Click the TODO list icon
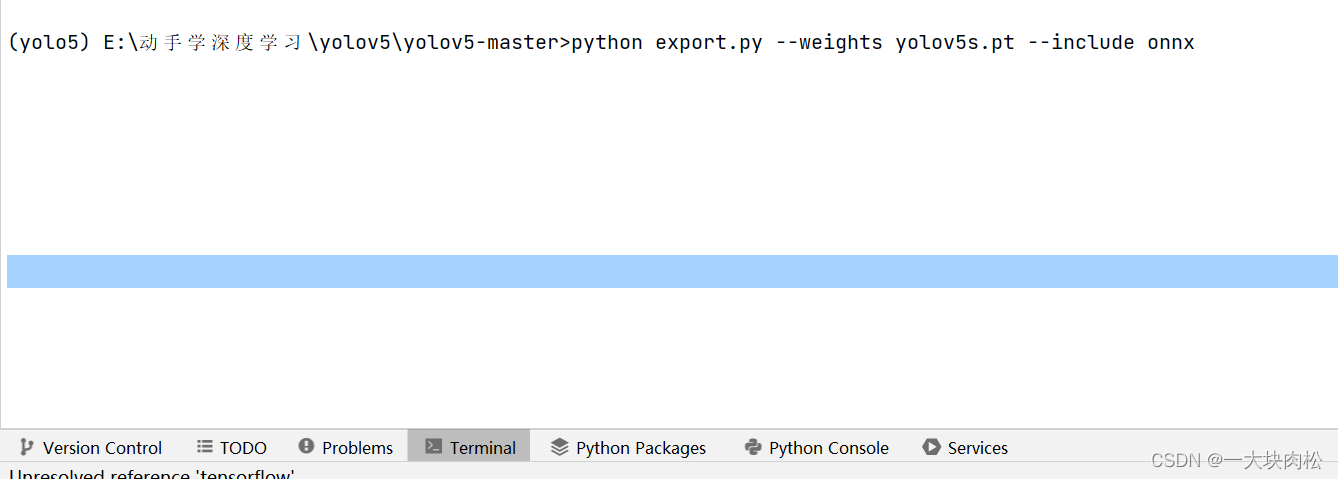The image size is (1338, 479). point(205,447)
